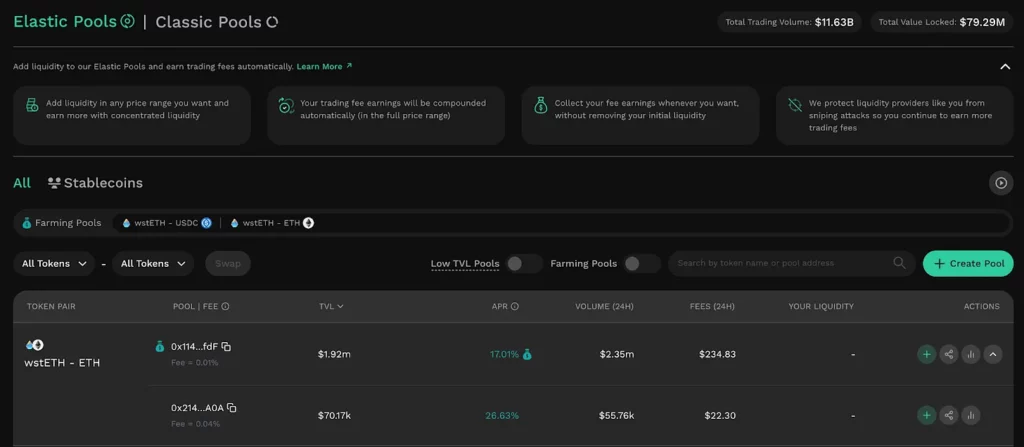This screenshot has height=447, width=1024.
Task: Click the 0x214...A0A pool address text
Action: tap(197, 408)
